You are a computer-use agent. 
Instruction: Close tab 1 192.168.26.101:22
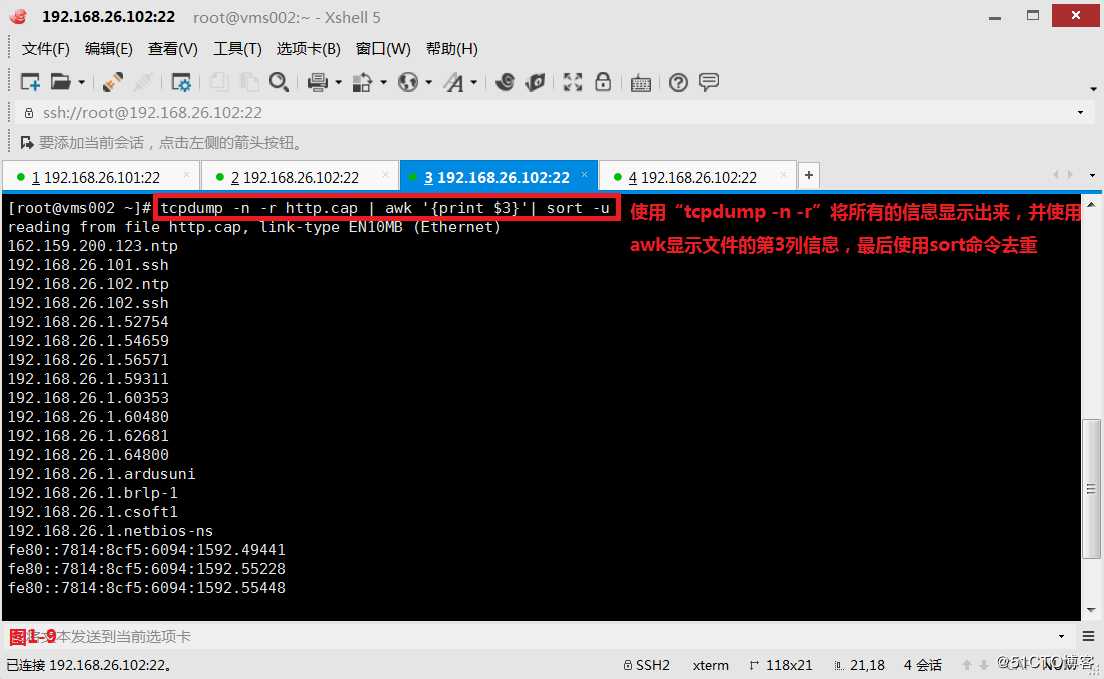(186, 175)
